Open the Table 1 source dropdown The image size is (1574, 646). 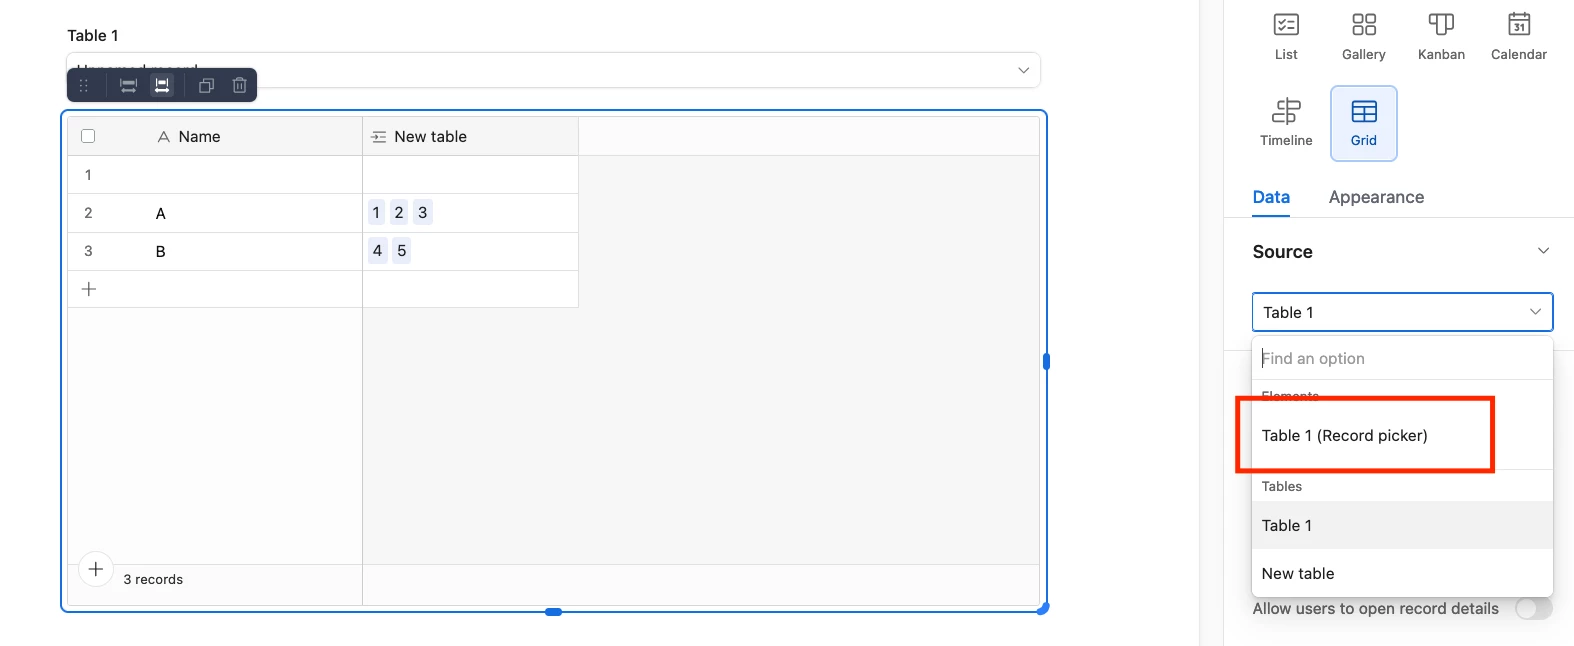(x=1402, y=312)
